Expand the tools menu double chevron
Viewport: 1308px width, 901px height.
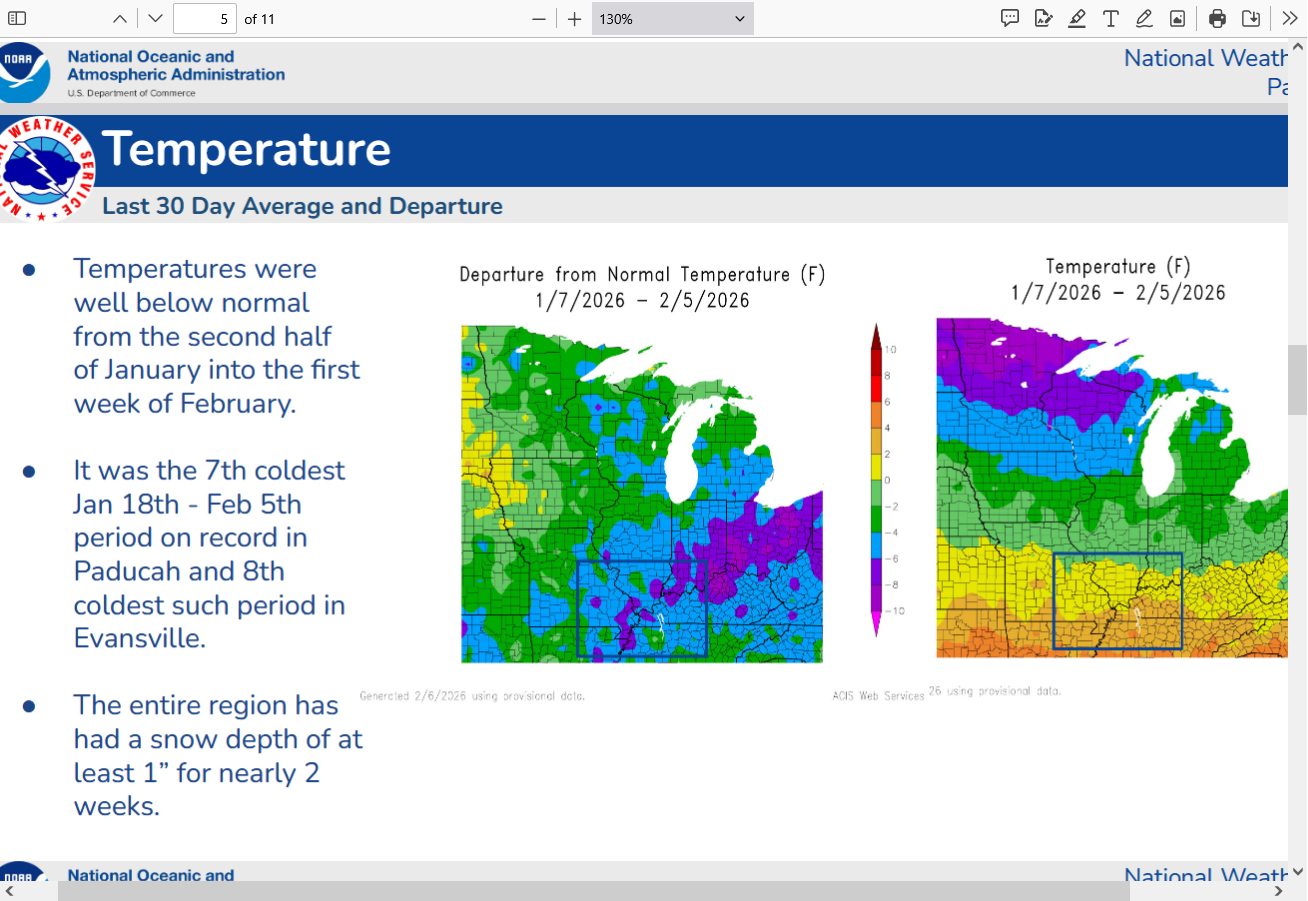[x=1289, y=18]
